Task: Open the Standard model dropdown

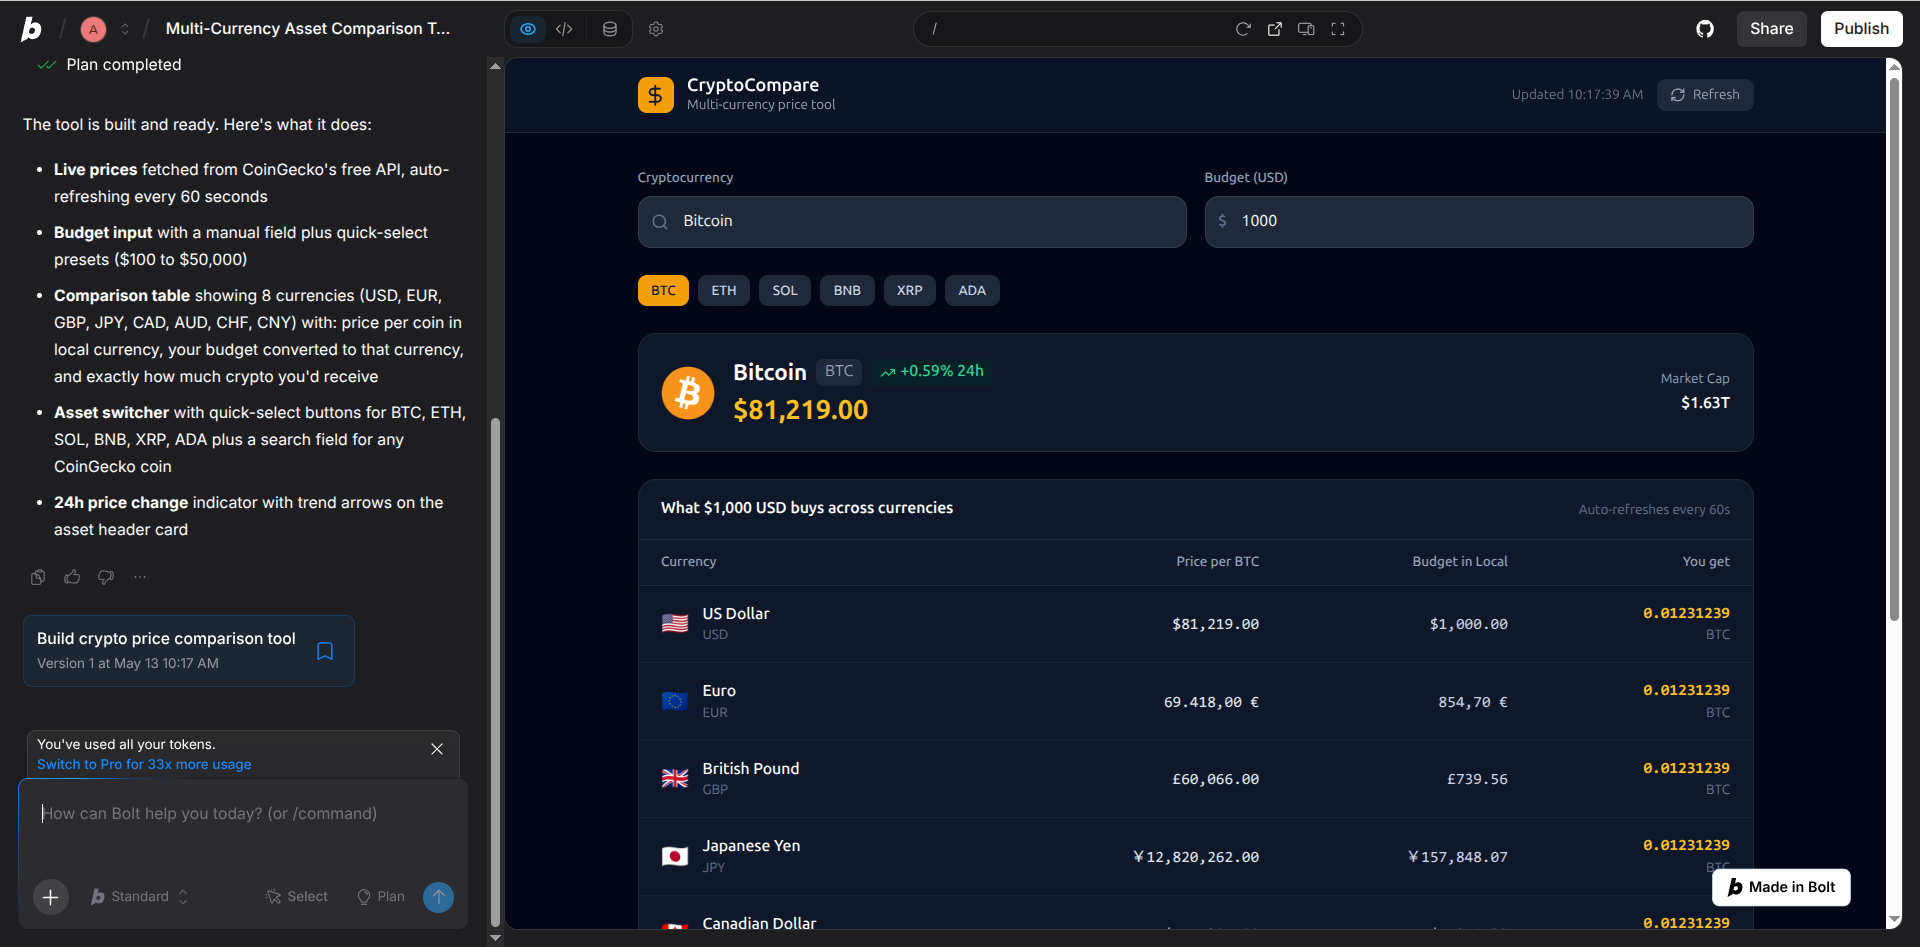Action: click(x=140, y=897)
